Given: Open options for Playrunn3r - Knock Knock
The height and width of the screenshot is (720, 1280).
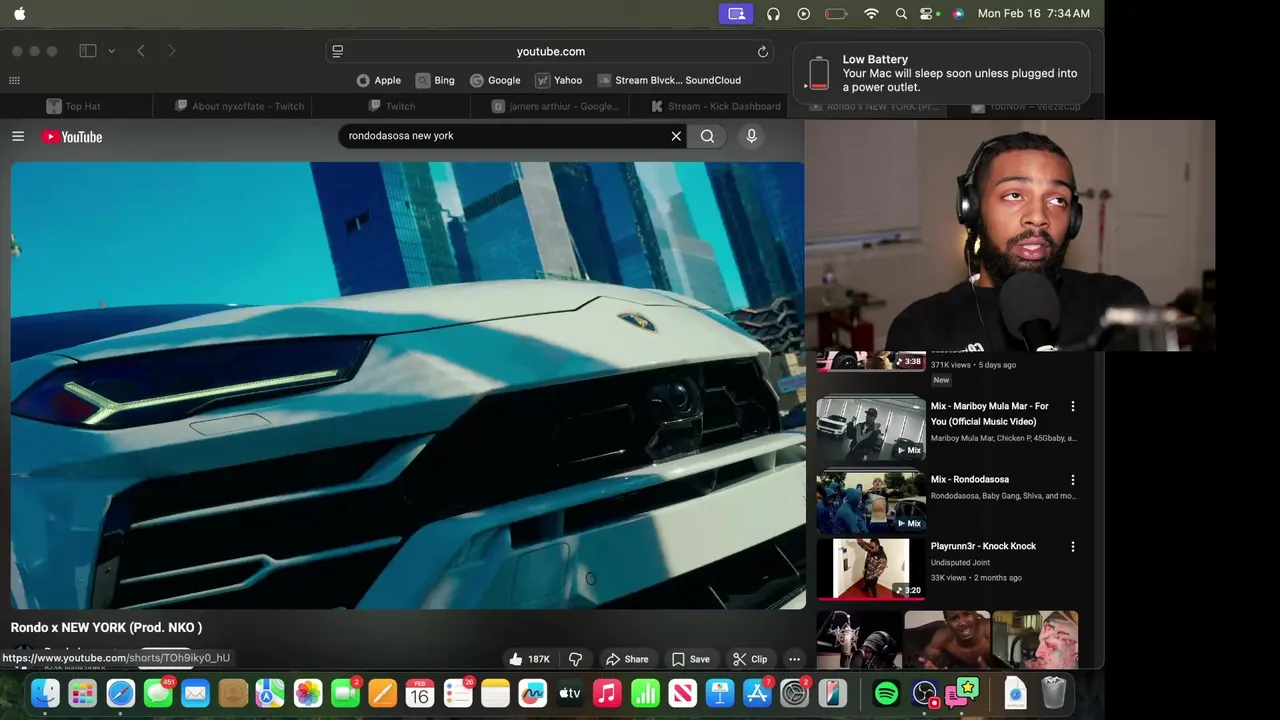Looking at the screenshot, I should [1073, 546].
